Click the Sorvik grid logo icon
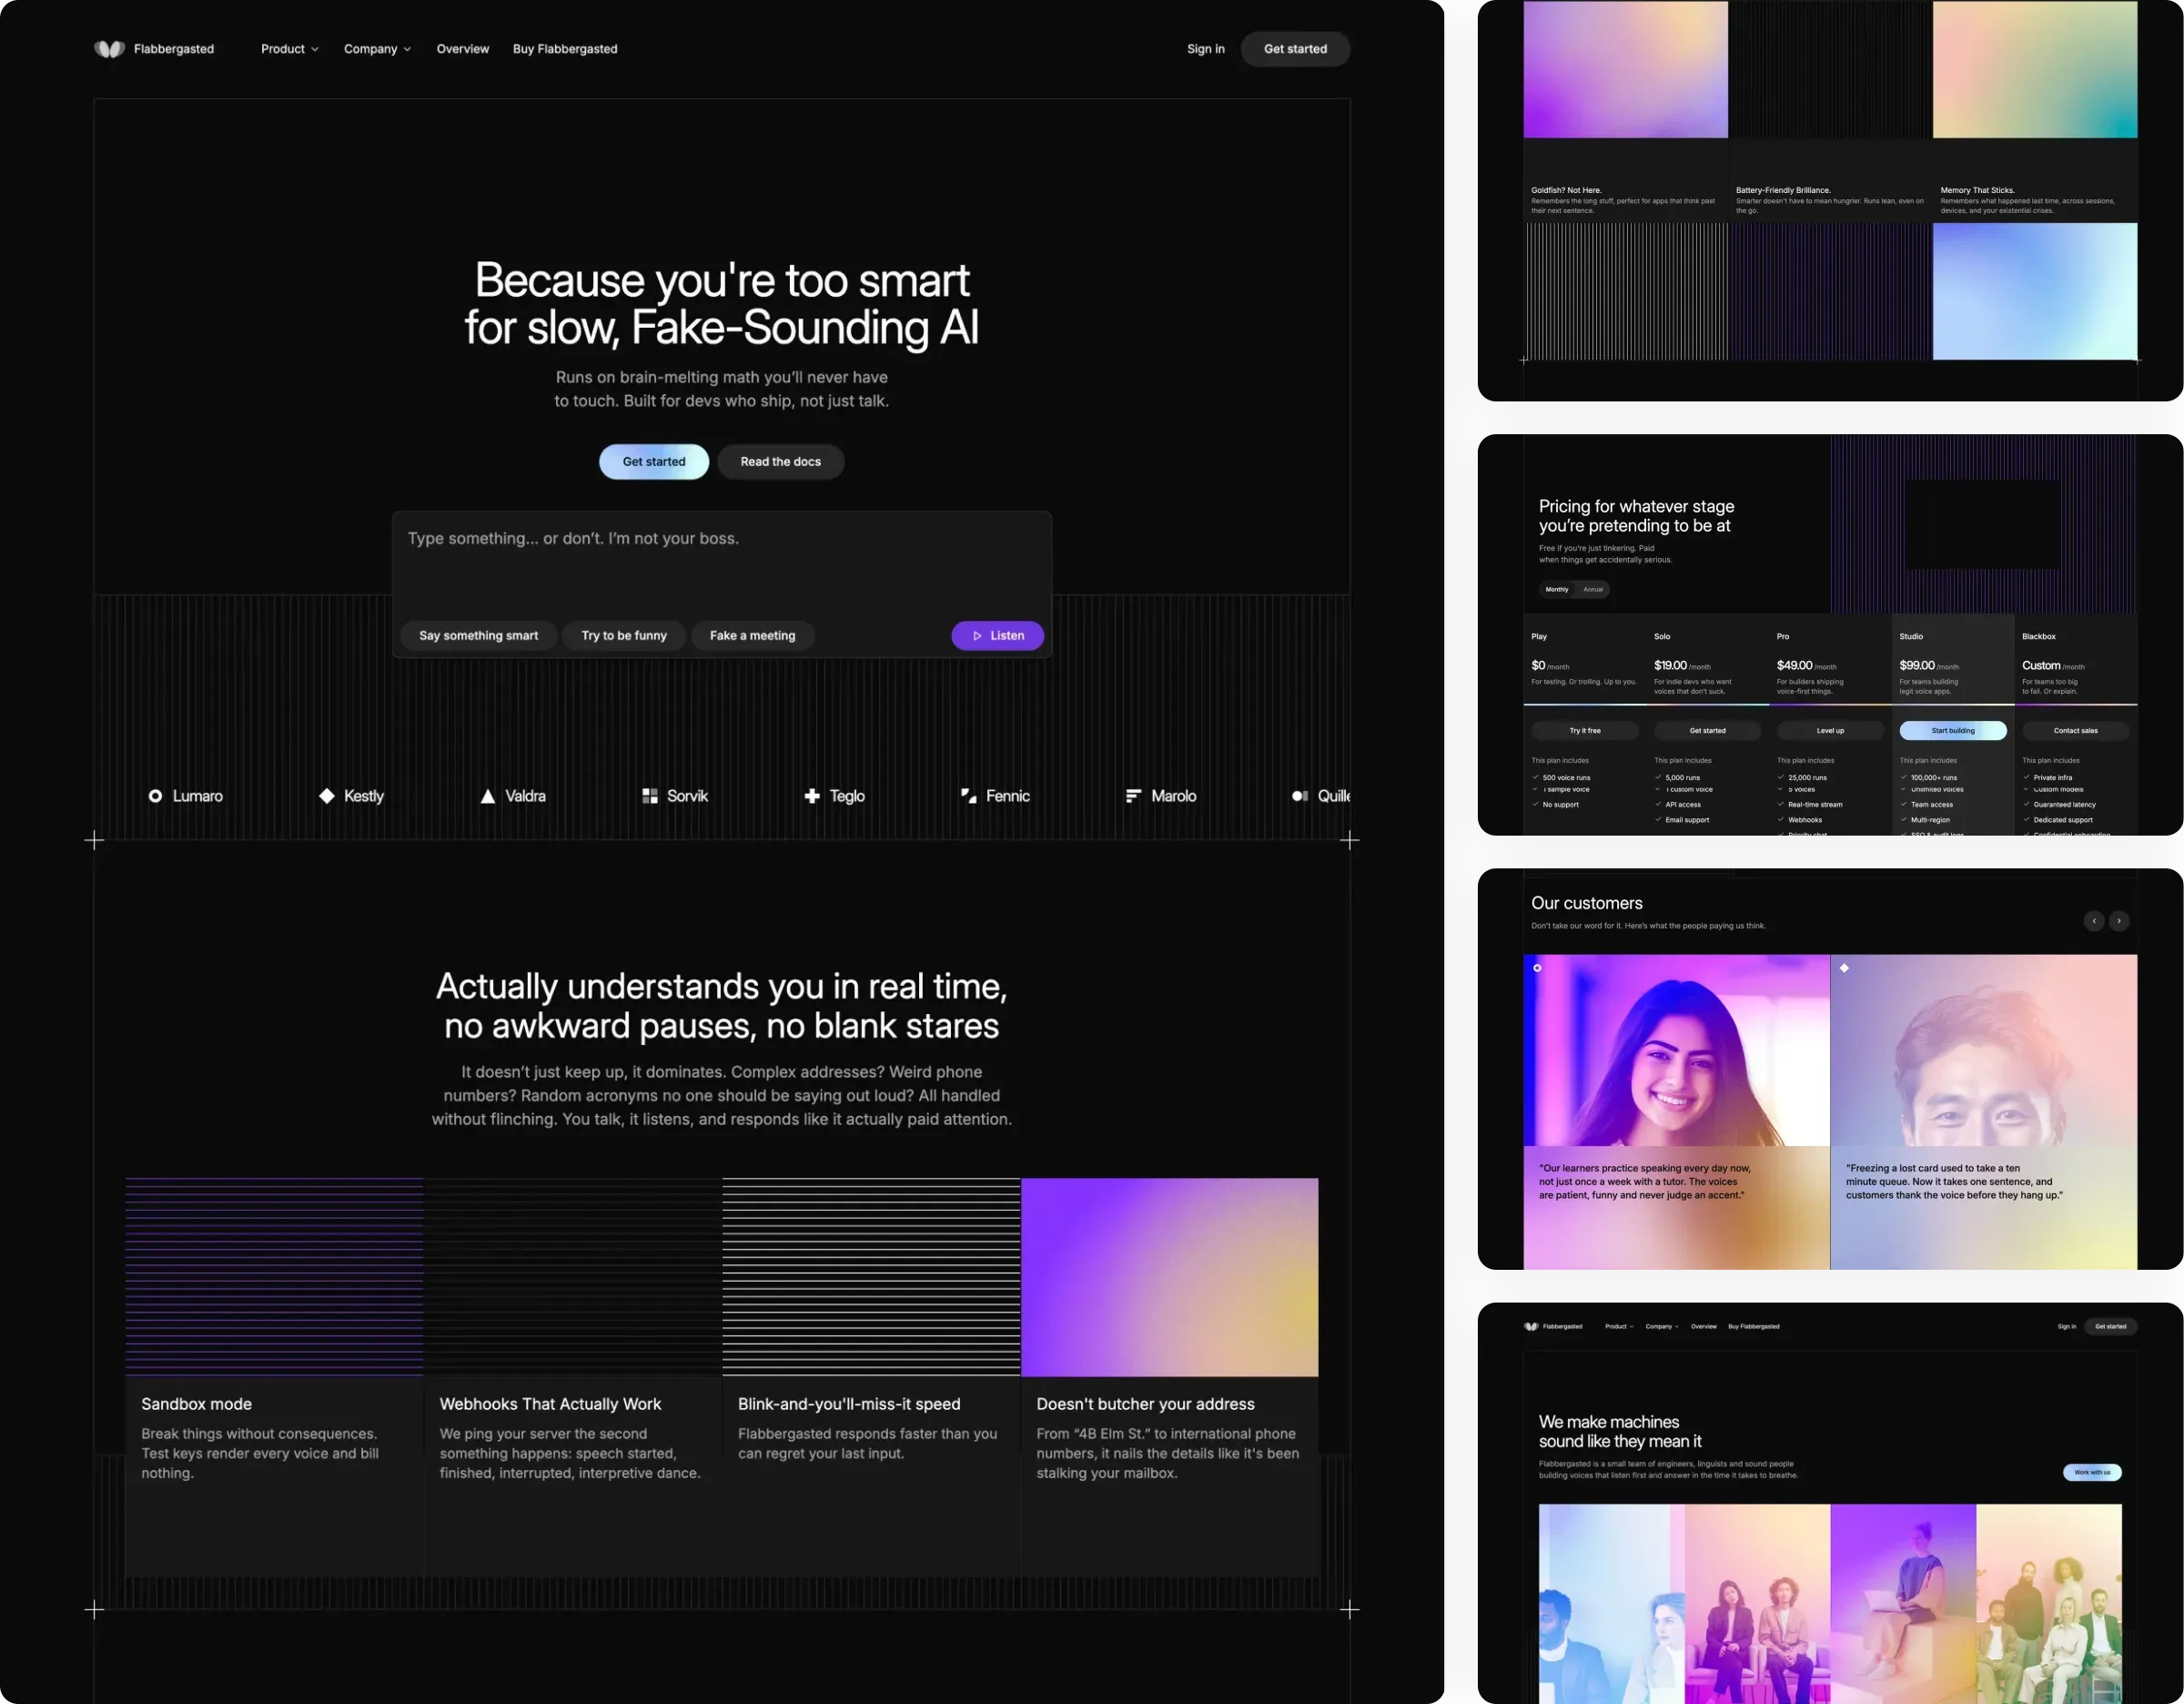The image size is (2184, 1704). (650, 796)
